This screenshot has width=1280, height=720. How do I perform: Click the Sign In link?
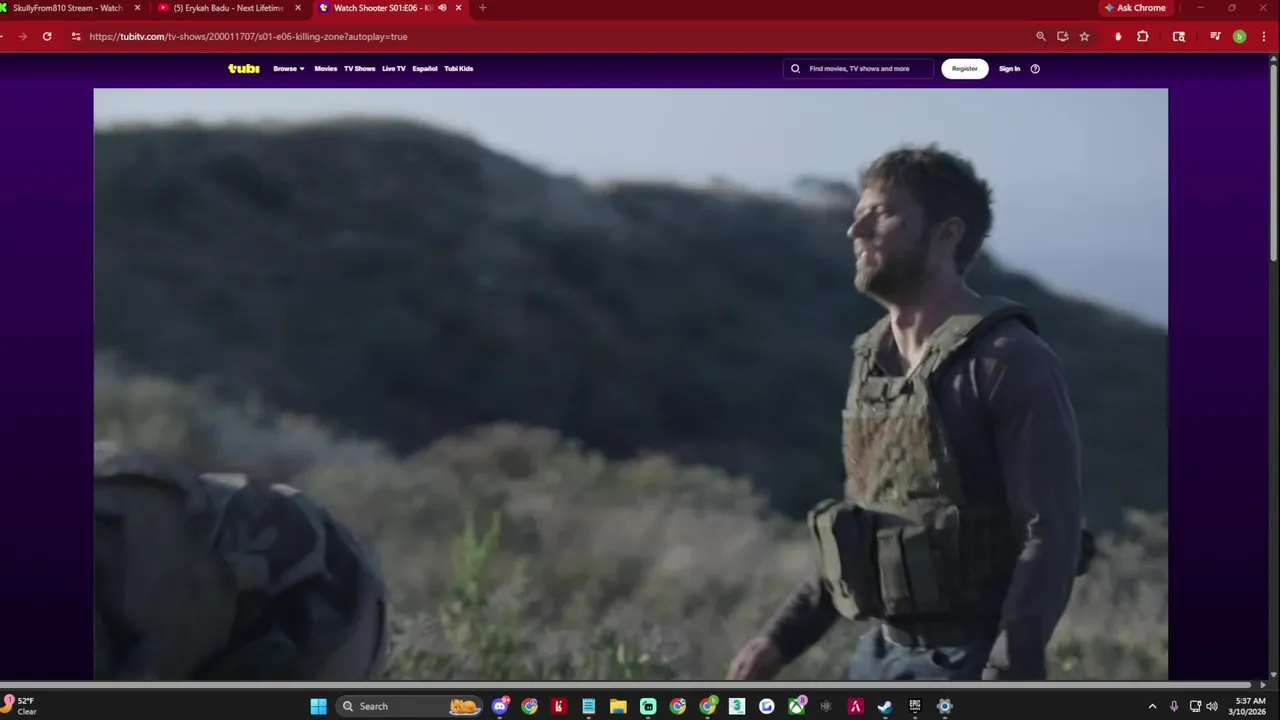coord(1010,69)
